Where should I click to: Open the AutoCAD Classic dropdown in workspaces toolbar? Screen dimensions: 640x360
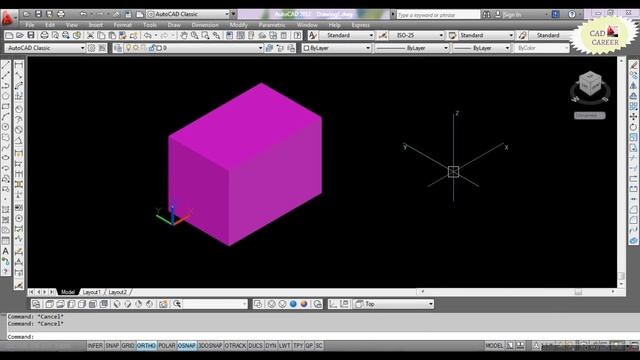tap(45, 48)
